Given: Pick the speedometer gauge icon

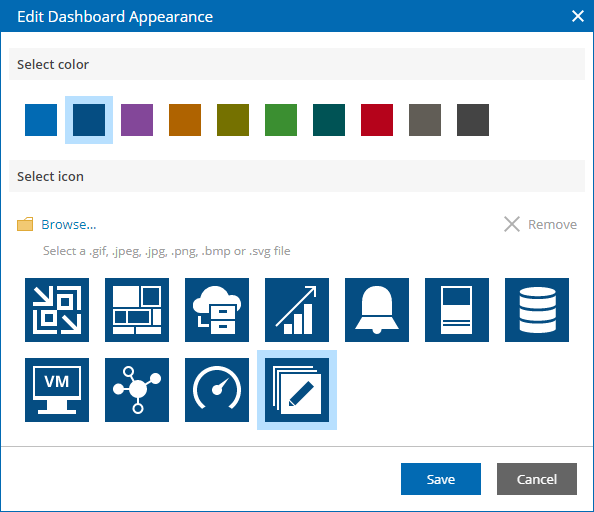Looking at the screenshot, I should pyautogui.click(x=217, y=390).
